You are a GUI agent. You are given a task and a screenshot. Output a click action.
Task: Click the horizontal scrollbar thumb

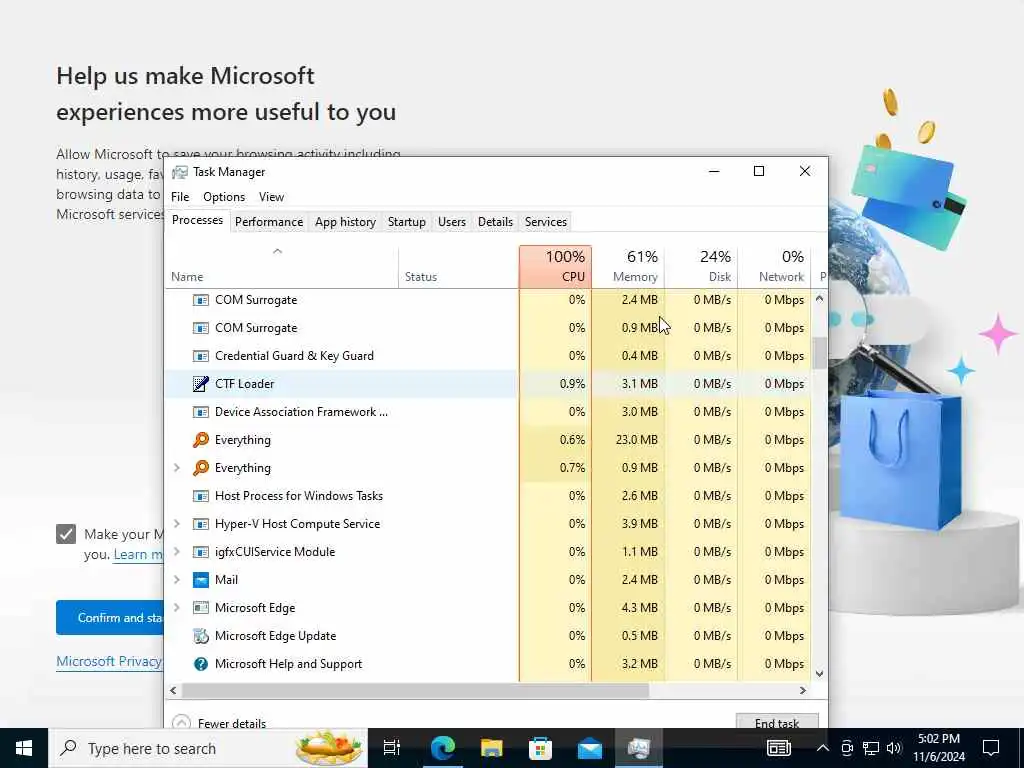415,690
